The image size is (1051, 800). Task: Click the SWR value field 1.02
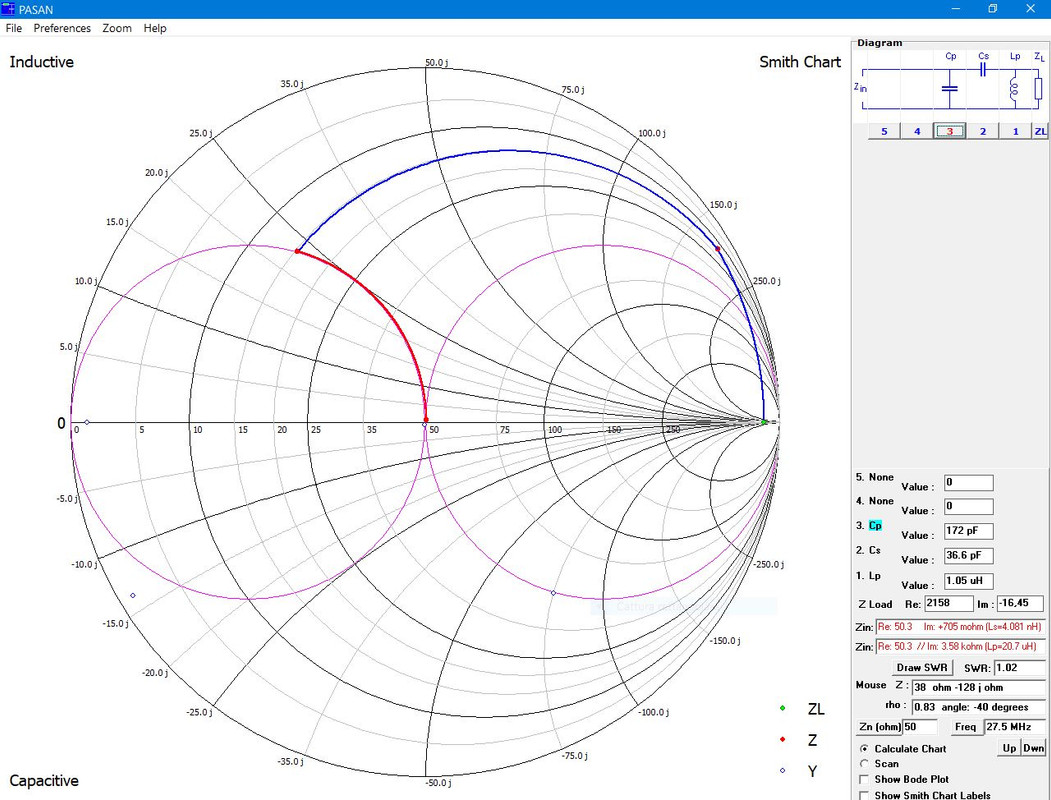point(1019,667)
